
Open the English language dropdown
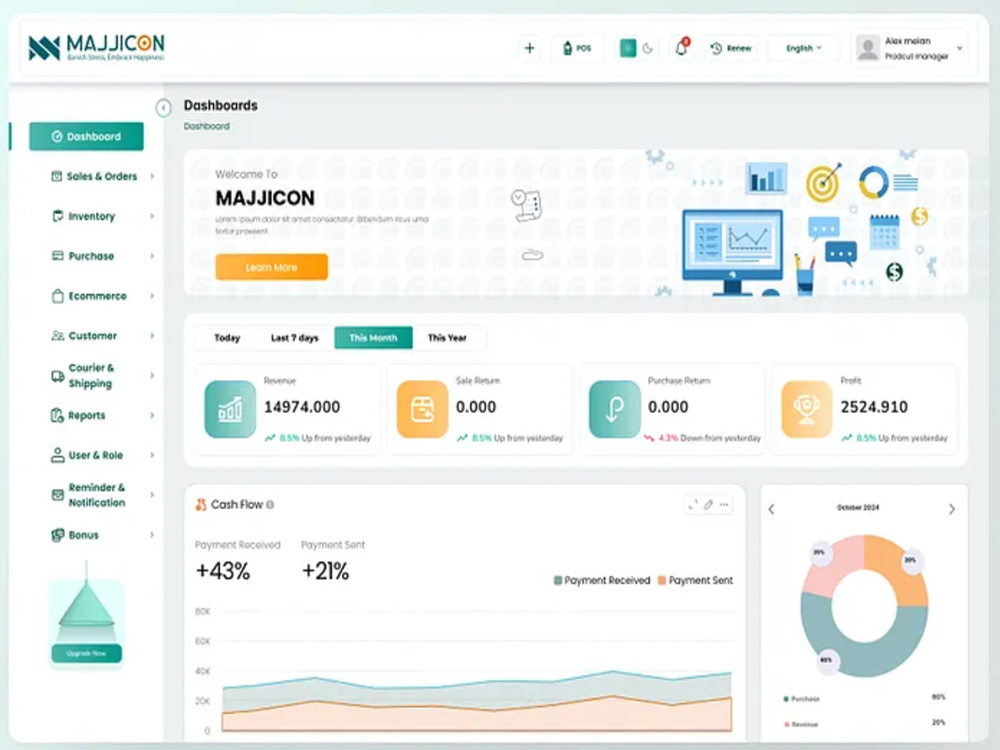(x=804, y=48)
